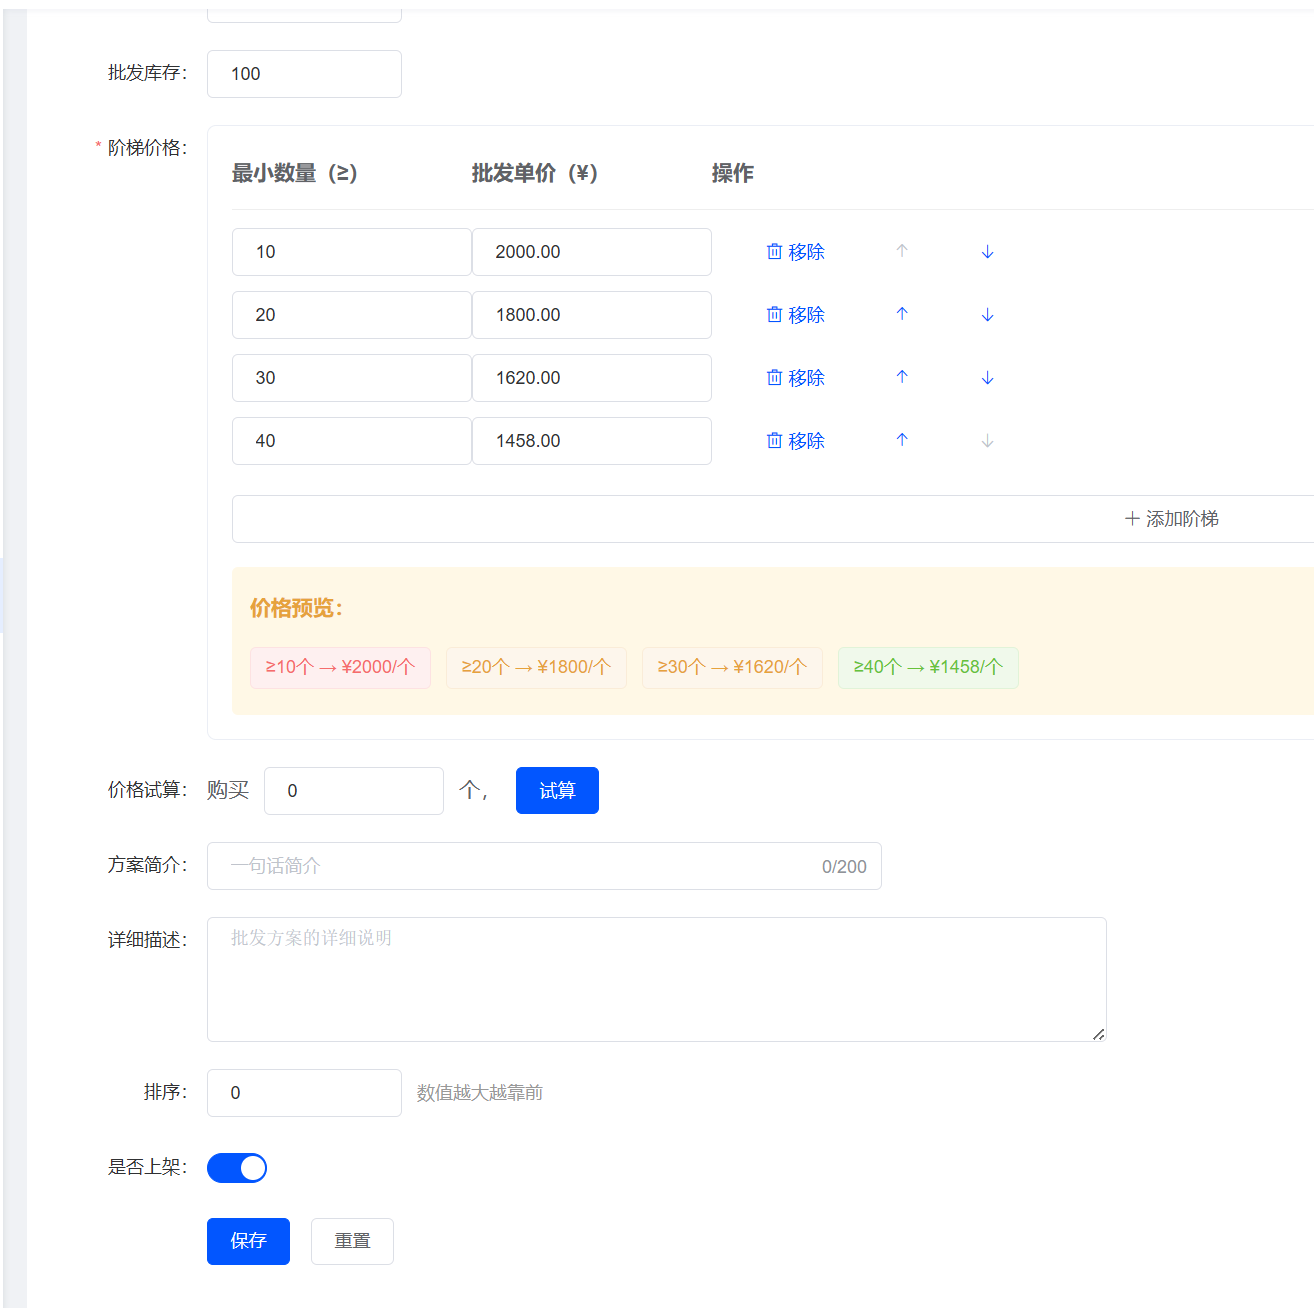The width and height of the screenshot is (1314, 1308).
Task: Save the form with 保存 button
Action: pos(248,1241)
